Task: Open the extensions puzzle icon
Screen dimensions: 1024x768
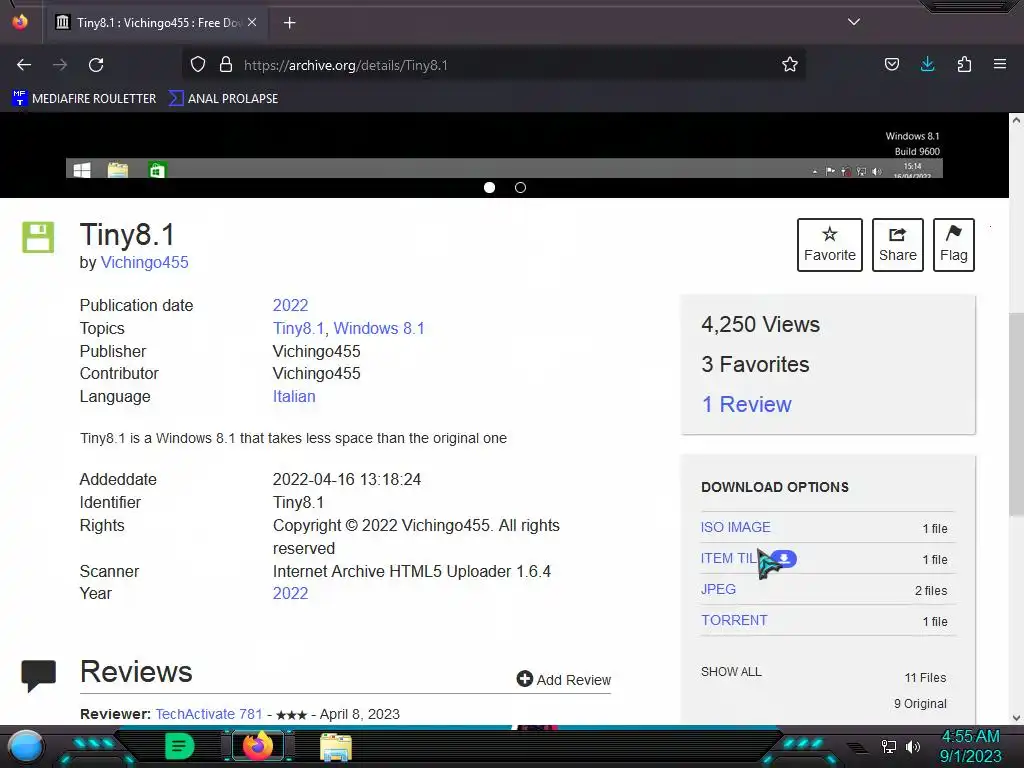Action: (x=964, y=64)
